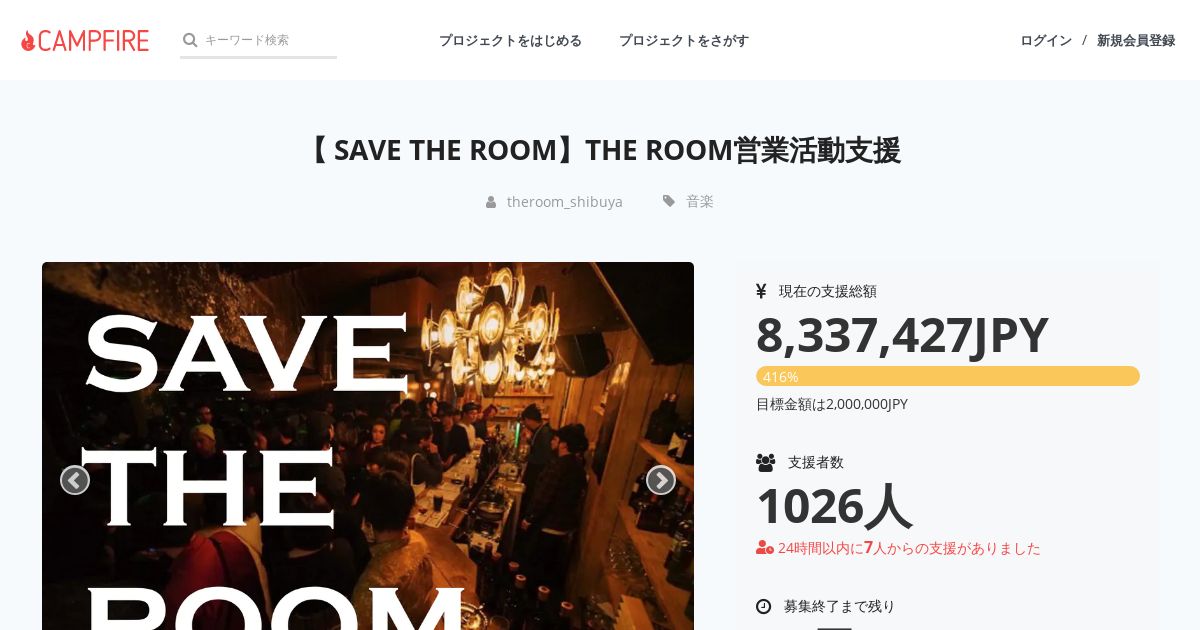
Task: Click the supporters group icon beside 支援者数
Action: (x=766, y=462)
